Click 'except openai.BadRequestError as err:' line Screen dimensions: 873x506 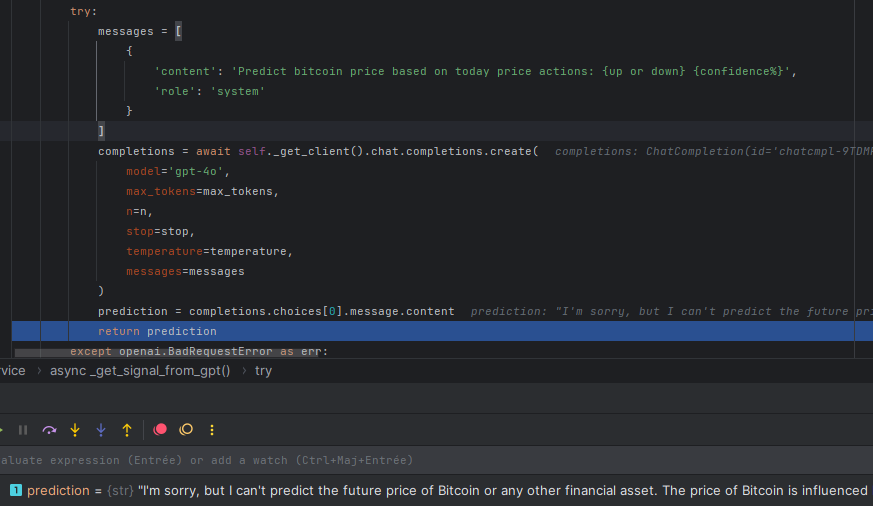coord(199,352)
